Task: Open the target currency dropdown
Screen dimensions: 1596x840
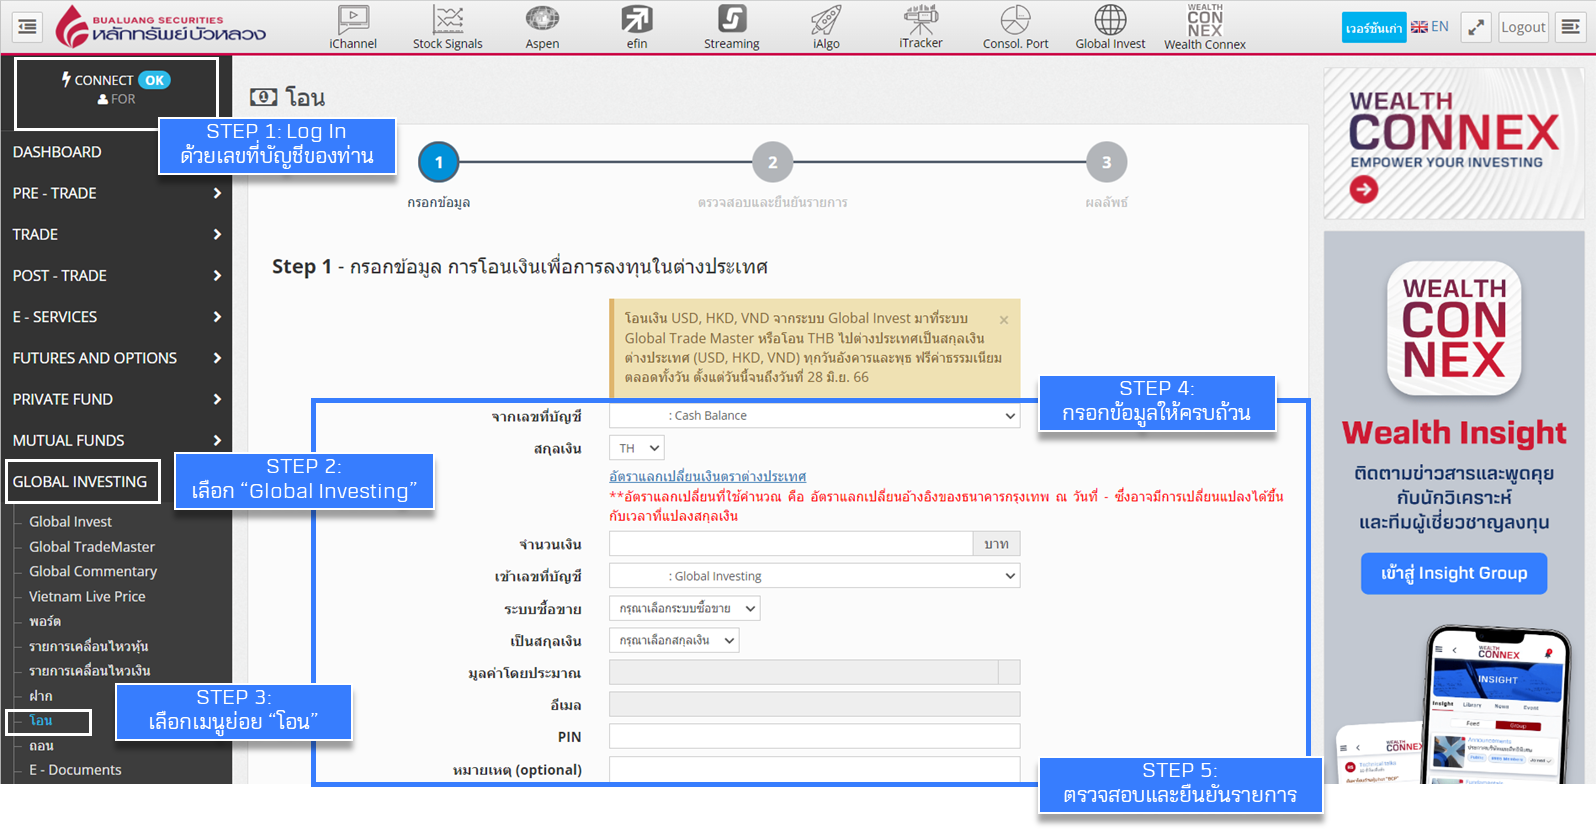Action: tap(674, 640)
